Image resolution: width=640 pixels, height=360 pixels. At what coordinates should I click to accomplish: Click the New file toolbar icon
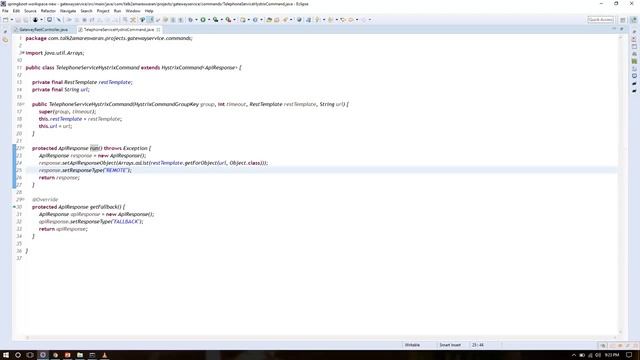click(5, 20)
